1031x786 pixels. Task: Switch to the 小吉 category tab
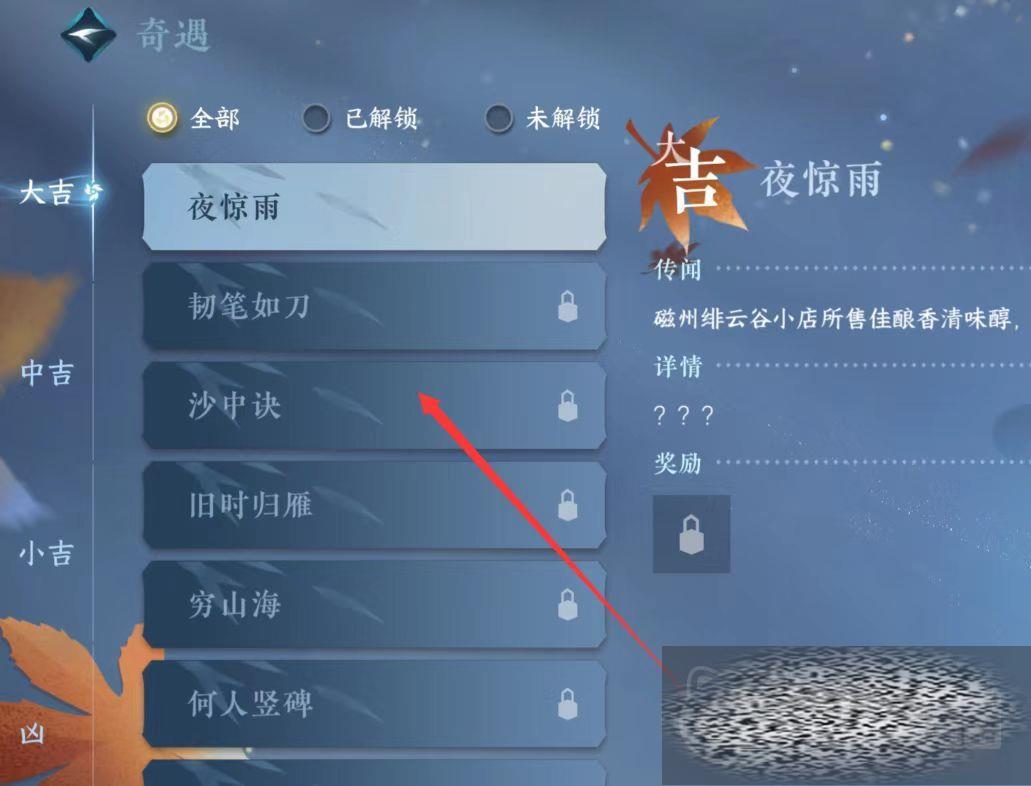[x=46, y=553]
